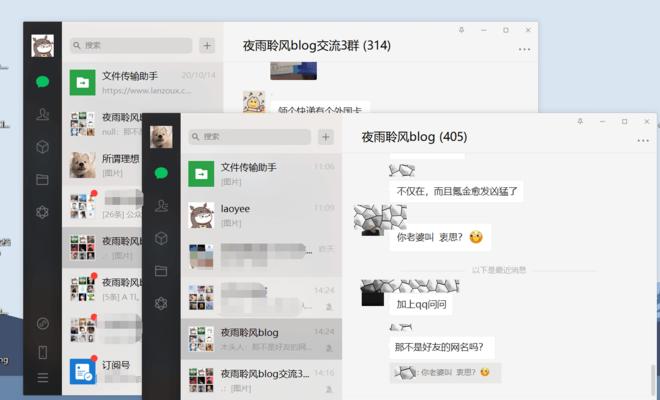Click the plus button in back window
The image size is (660, 400).
click(x=207, y=45)
